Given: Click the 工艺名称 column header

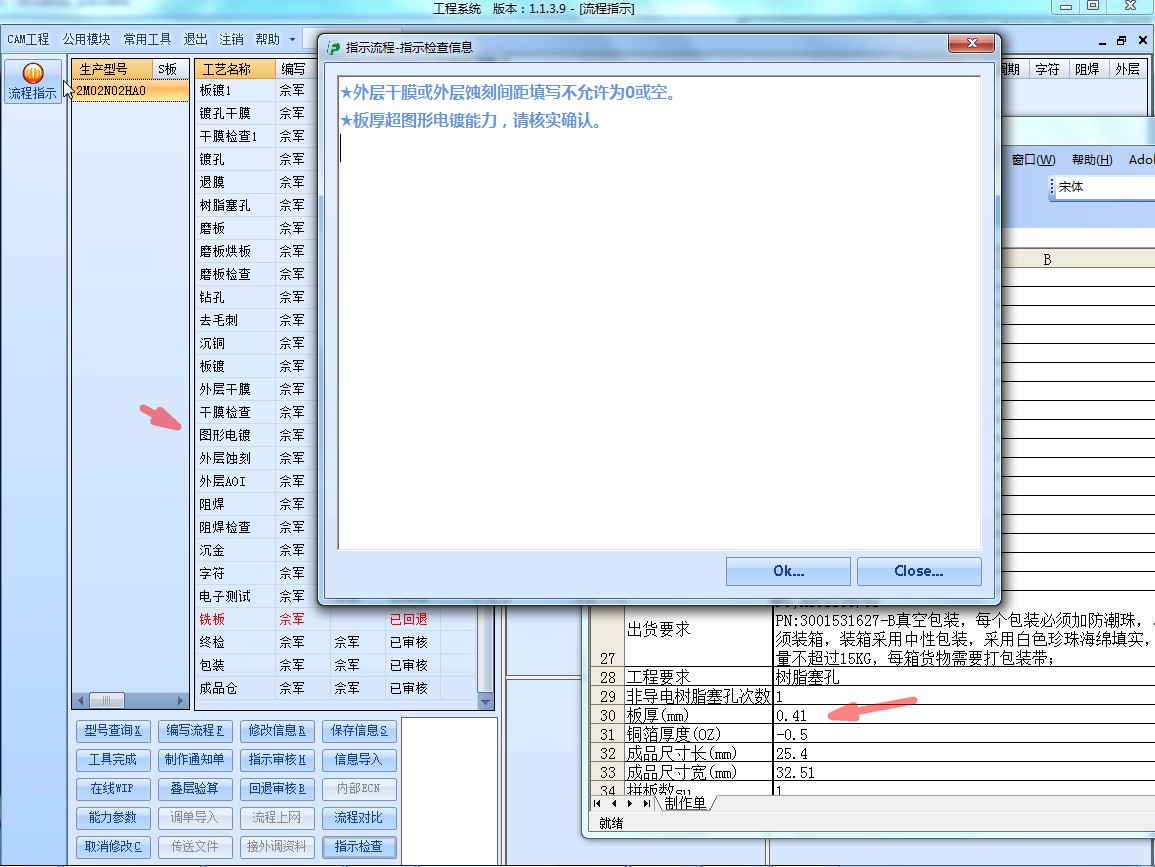Looking at the screenshot, I should tap(235, 69).
